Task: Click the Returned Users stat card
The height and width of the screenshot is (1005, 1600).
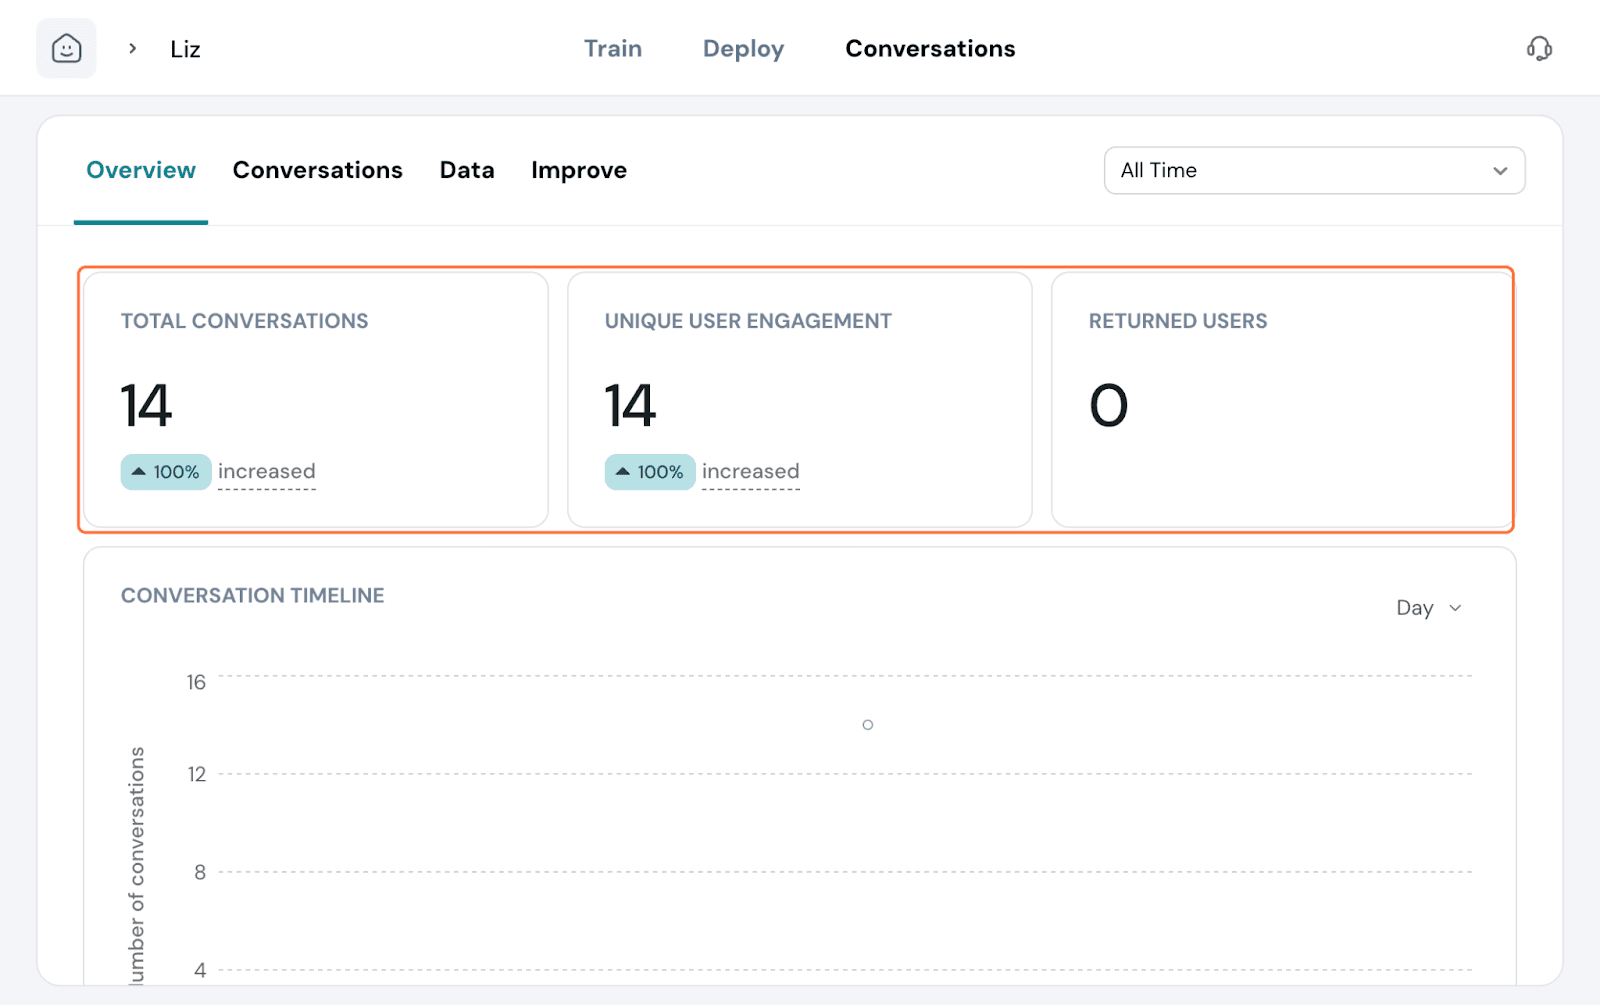Action: 1281,400
